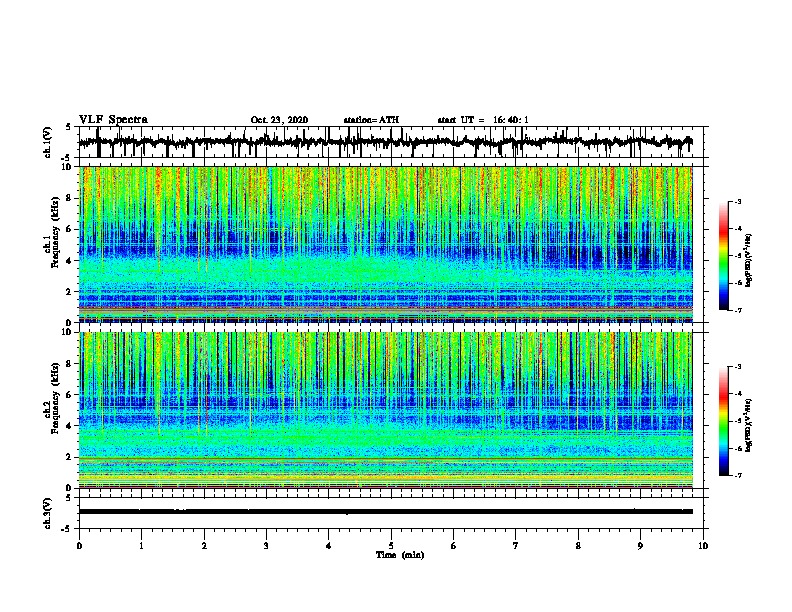
Task: Click the "-7" label on ch.2 color bar
Action: (738, 475)
